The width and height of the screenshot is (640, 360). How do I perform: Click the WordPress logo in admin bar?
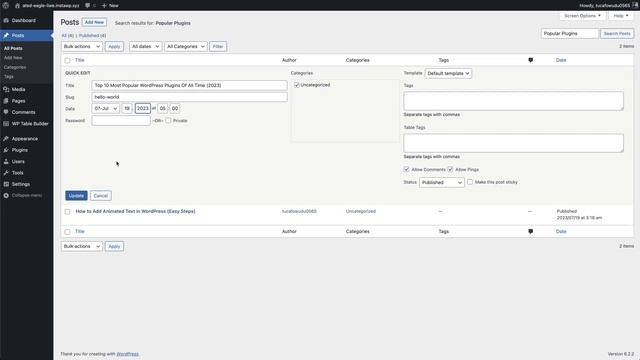(6, 5)
